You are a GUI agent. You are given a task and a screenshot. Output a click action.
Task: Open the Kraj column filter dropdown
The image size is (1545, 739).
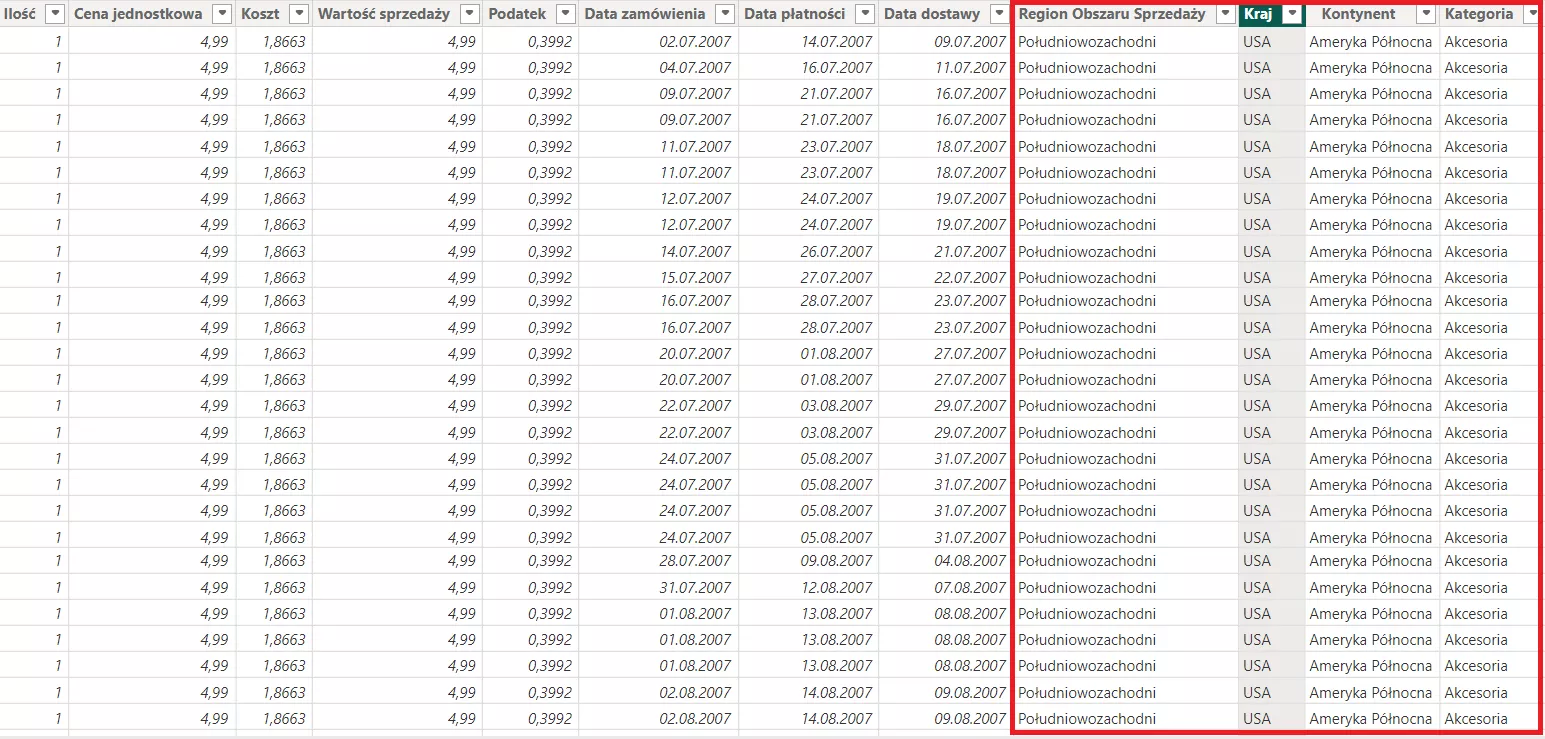tap(1292, 14)
